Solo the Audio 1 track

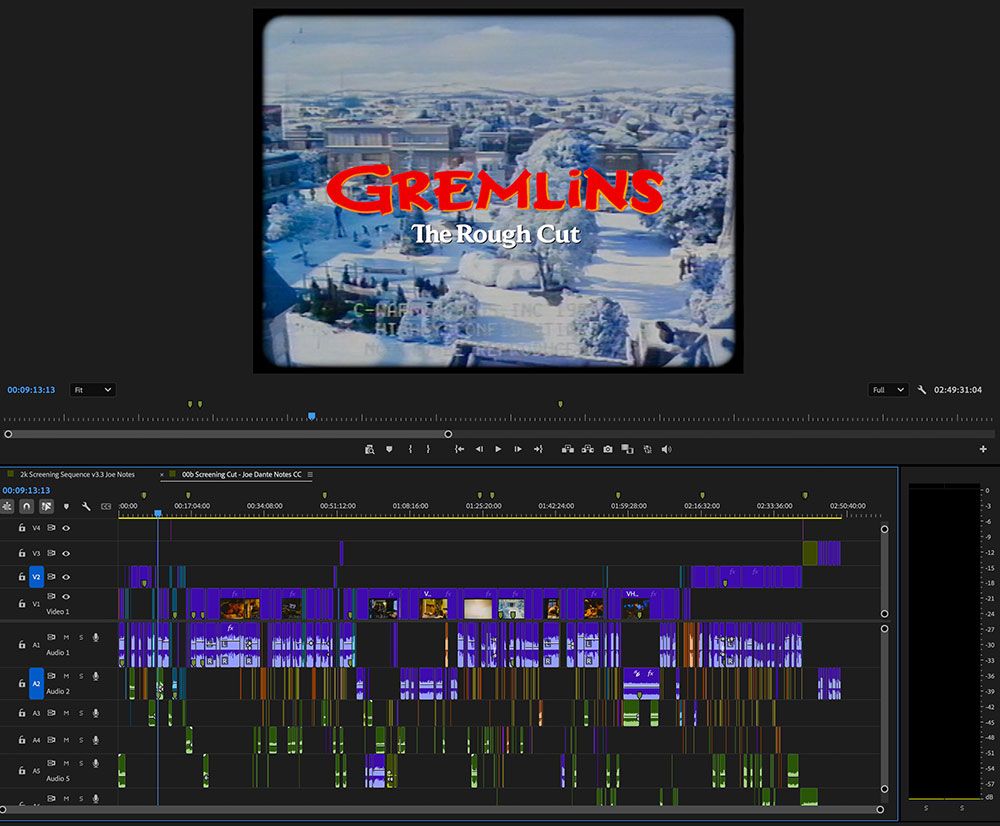tap(81, 638)
